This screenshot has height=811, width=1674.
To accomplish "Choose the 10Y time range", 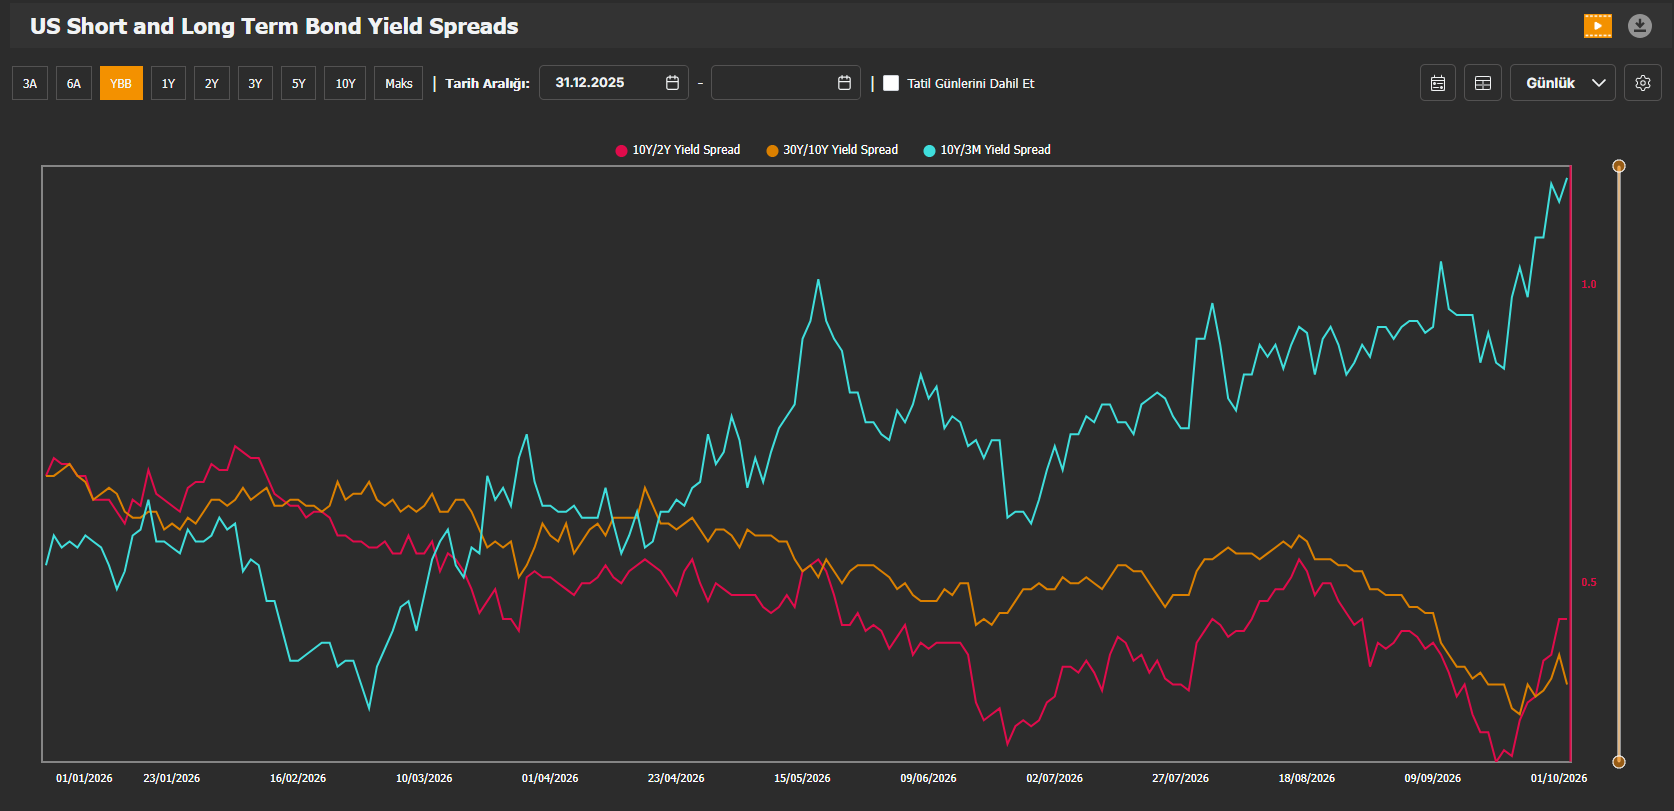I will tap(346, 83).
